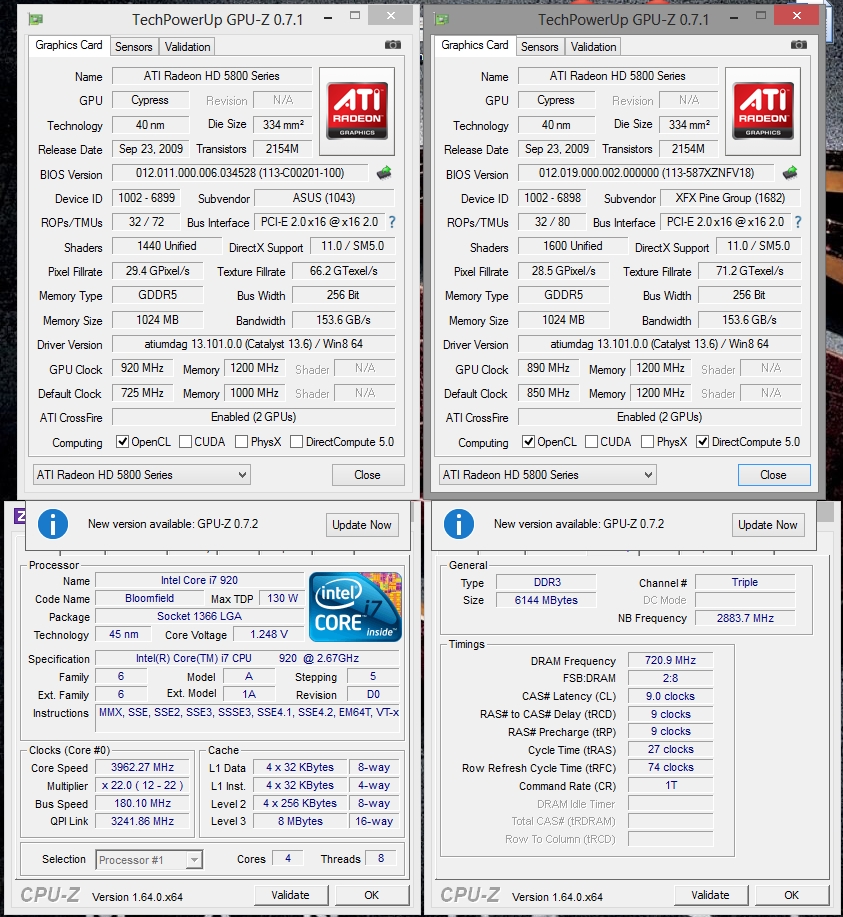Click the blue info icon in right update notice

coord(459,524)
